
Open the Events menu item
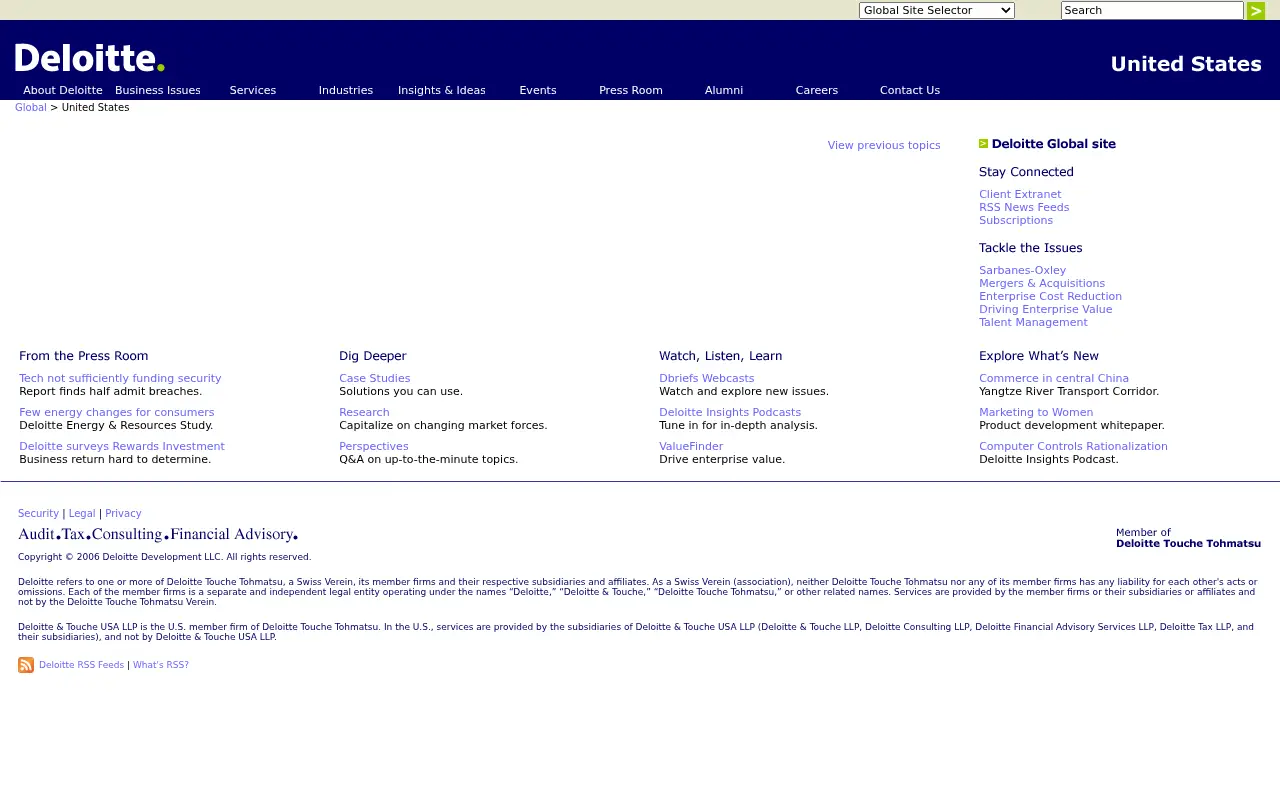point(538,90)
